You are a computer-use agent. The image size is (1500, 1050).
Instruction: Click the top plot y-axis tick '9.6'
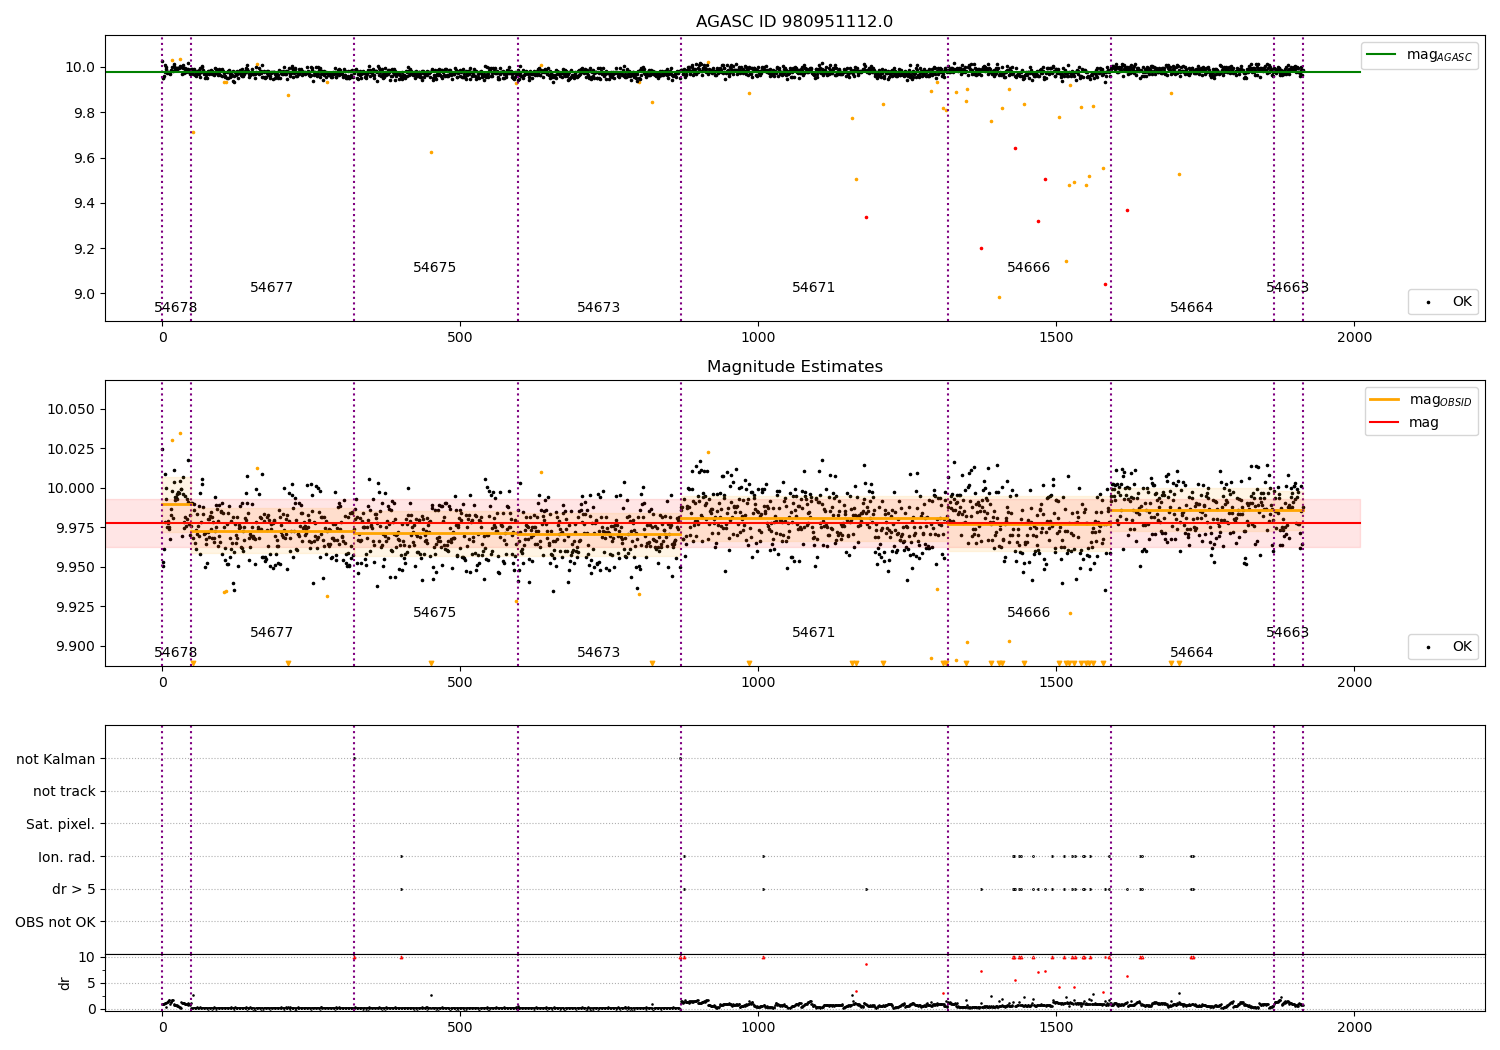pyautogui.click(x=84, y=158)
